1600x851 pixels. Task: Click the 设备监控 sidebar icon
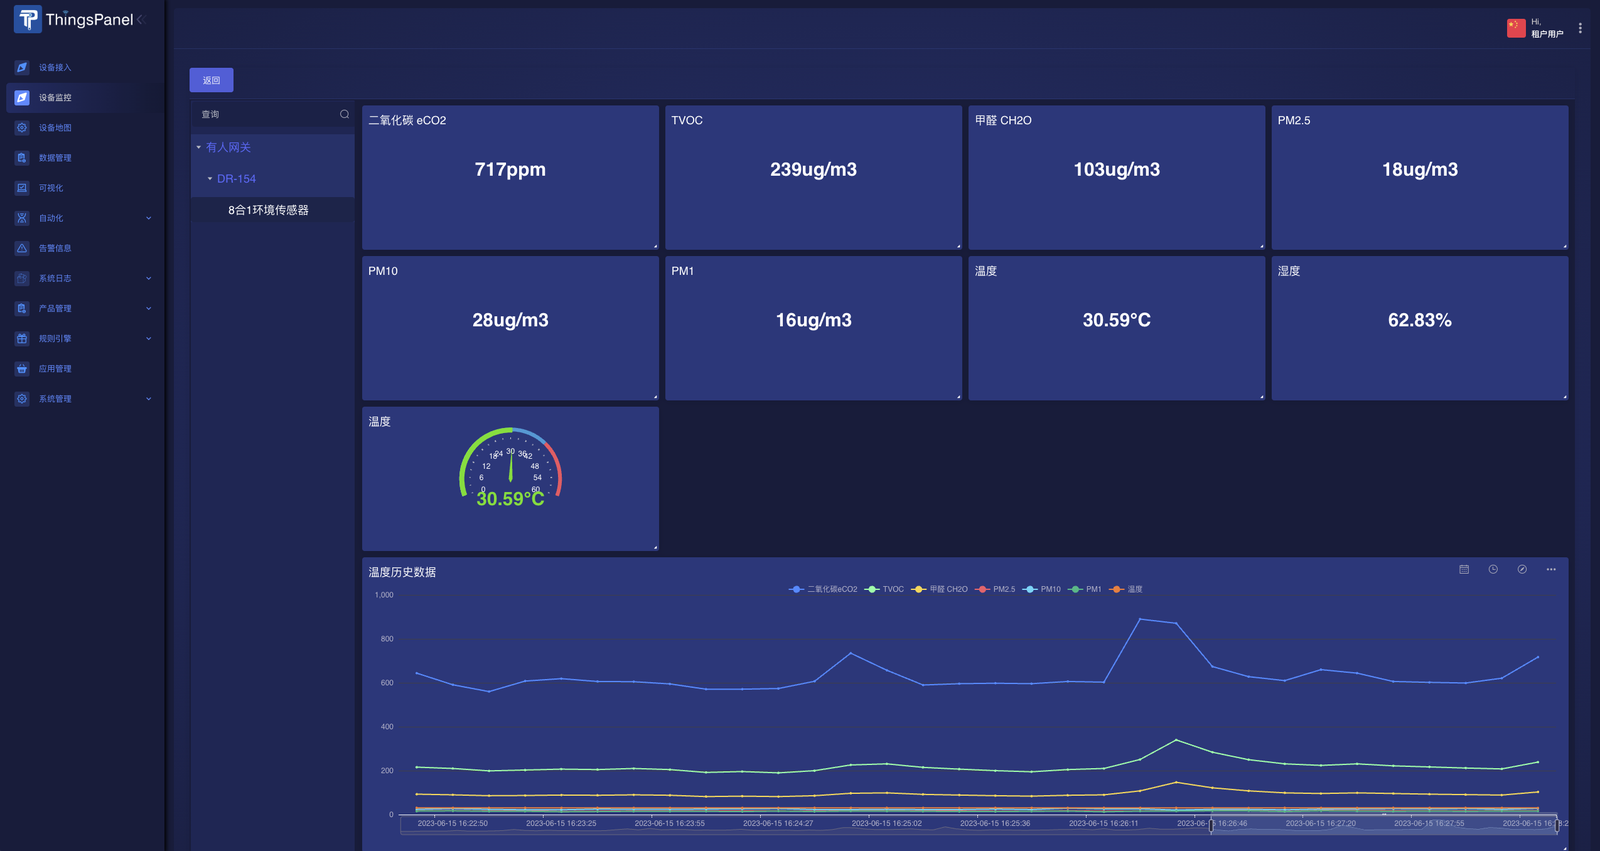(x=22, y=97)
